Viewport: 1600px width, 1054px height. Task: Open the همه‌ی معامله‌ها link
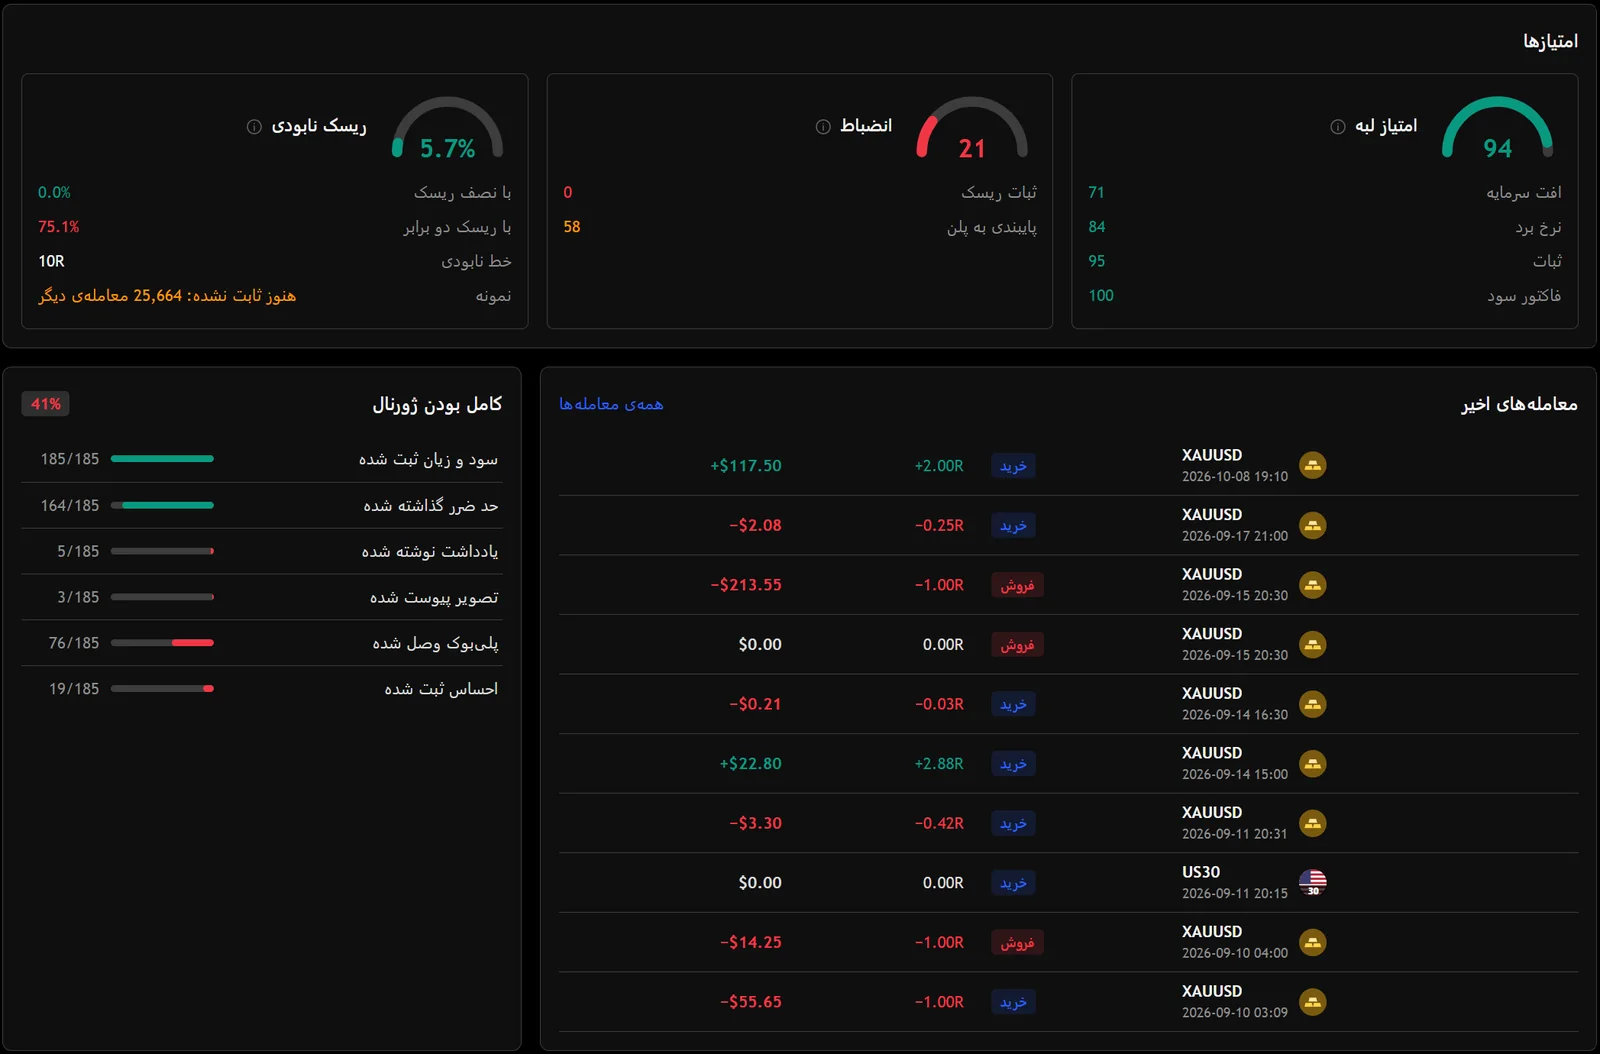[x=611, y=404]
